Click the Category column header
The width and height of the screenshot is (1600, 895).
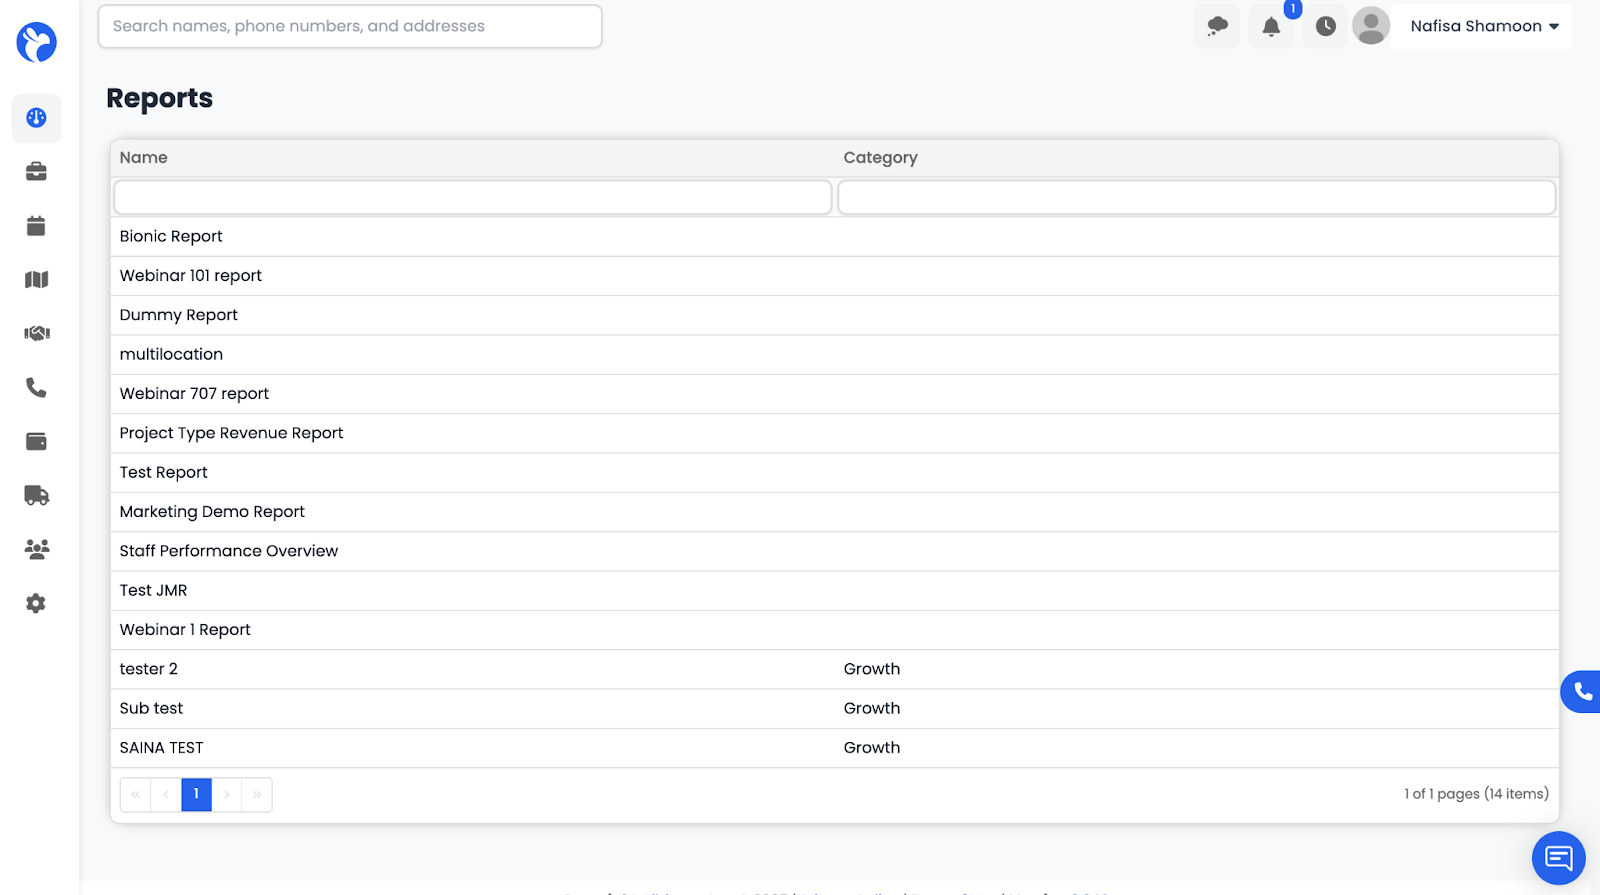pos(880,158)
